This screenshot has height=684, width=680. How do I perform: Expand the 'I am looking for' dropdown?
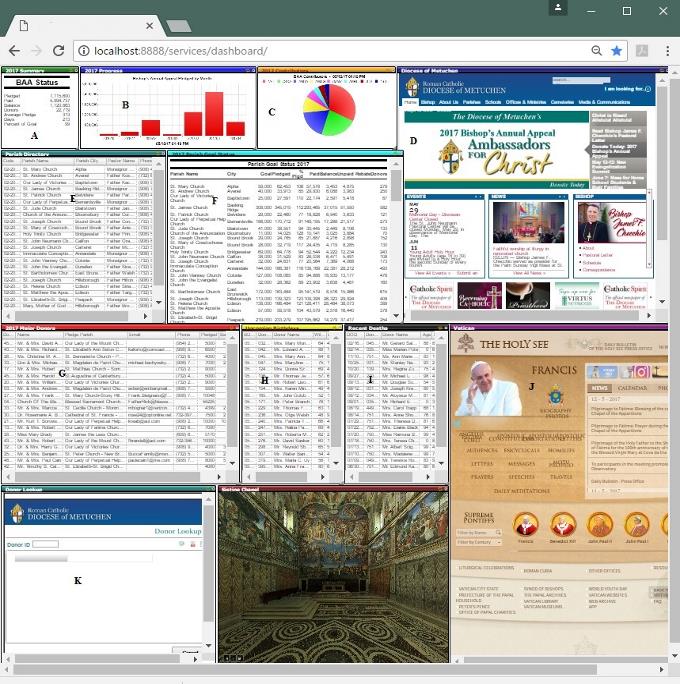(x=628, y=89)
